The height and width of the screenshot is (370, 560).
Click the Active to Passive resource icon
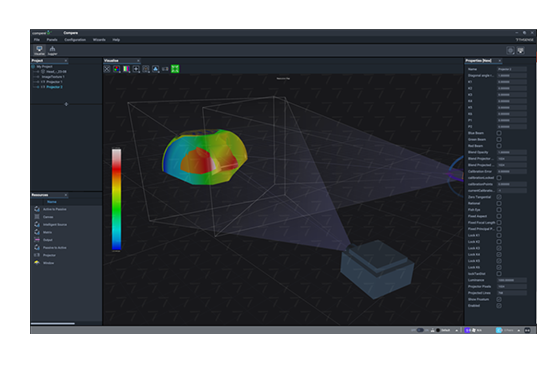(x=37, y=209)
